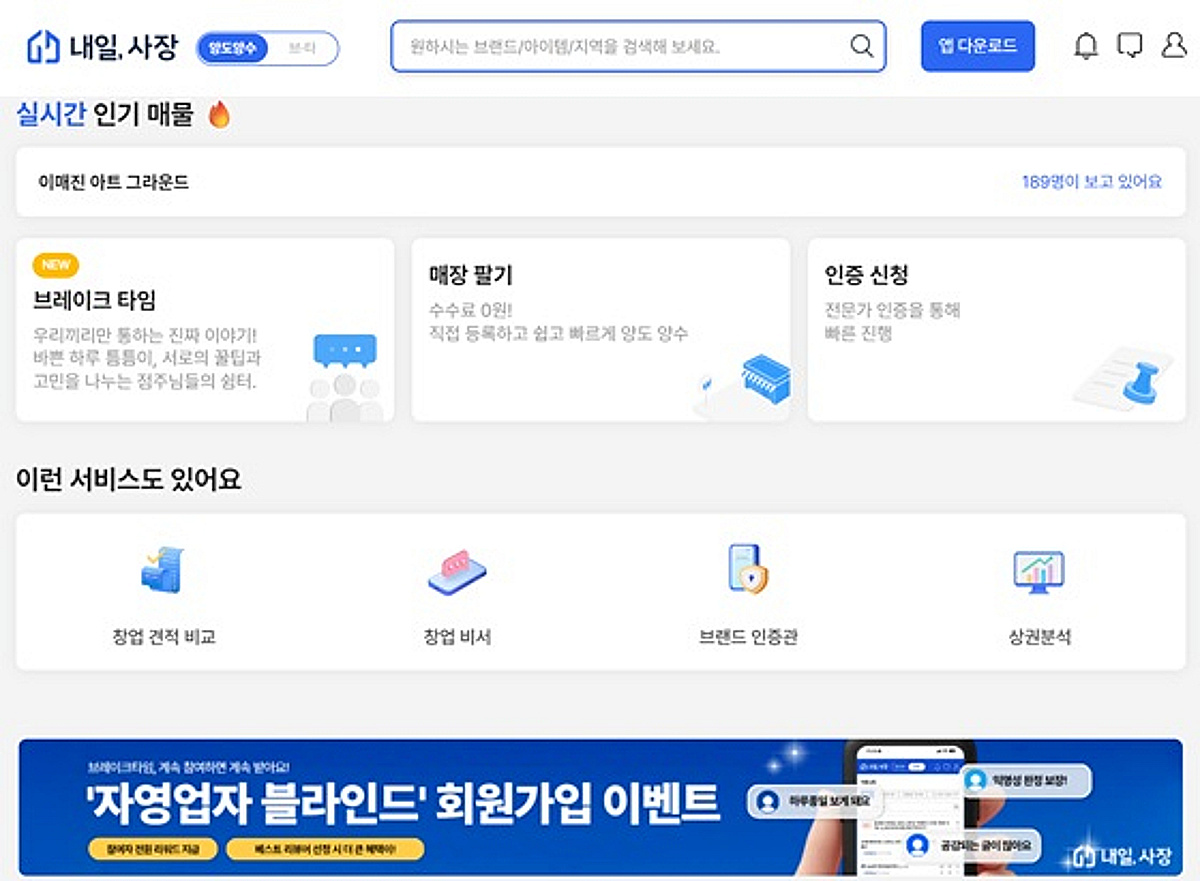Select the 창업 견적 비교 service icon
The width and height of the screenshot is (1200, 881).
pyautogui.click(x=162, y=570)
